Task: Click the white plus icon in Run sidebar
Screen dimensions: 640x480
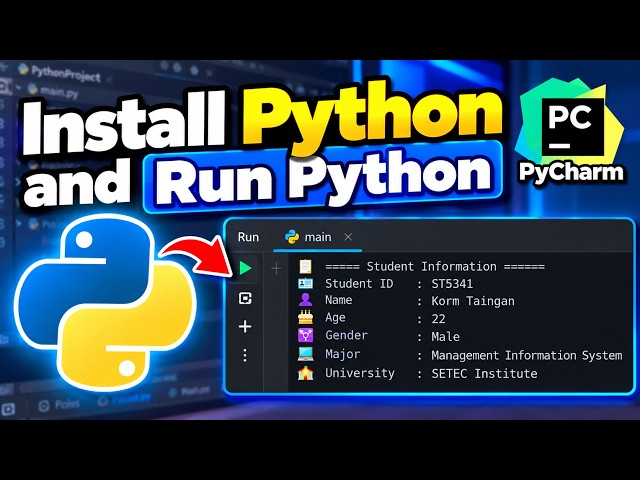Action: (245, 327)
